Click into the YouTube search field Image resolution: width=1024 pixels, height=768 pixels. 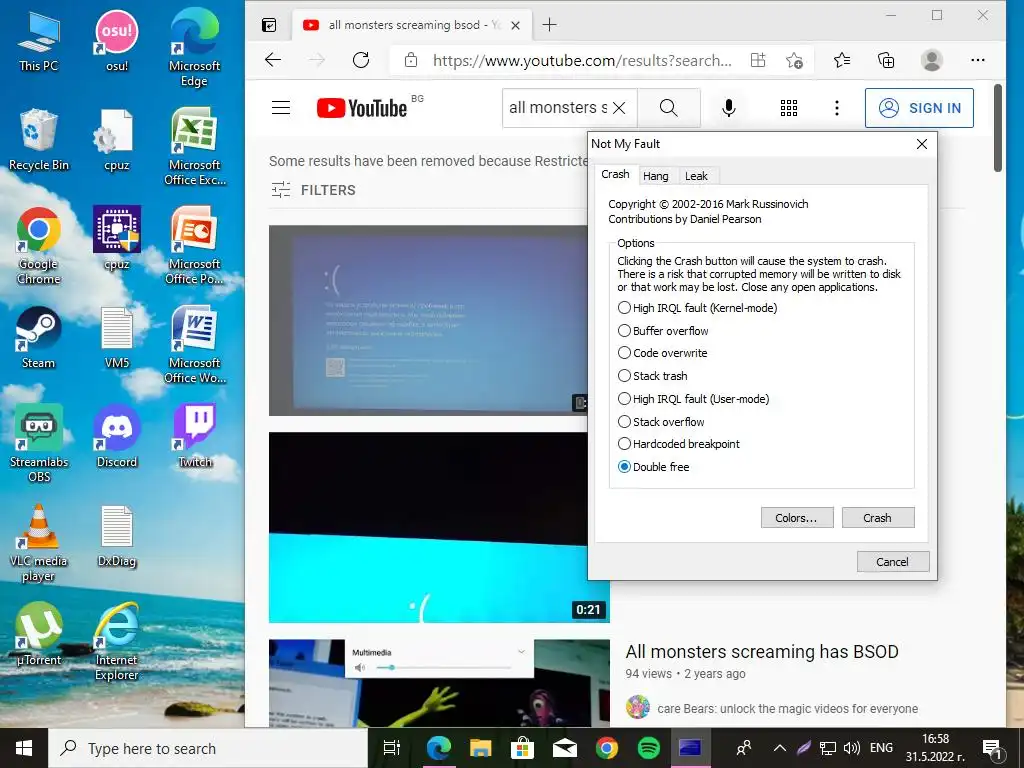tap(557, 108)
